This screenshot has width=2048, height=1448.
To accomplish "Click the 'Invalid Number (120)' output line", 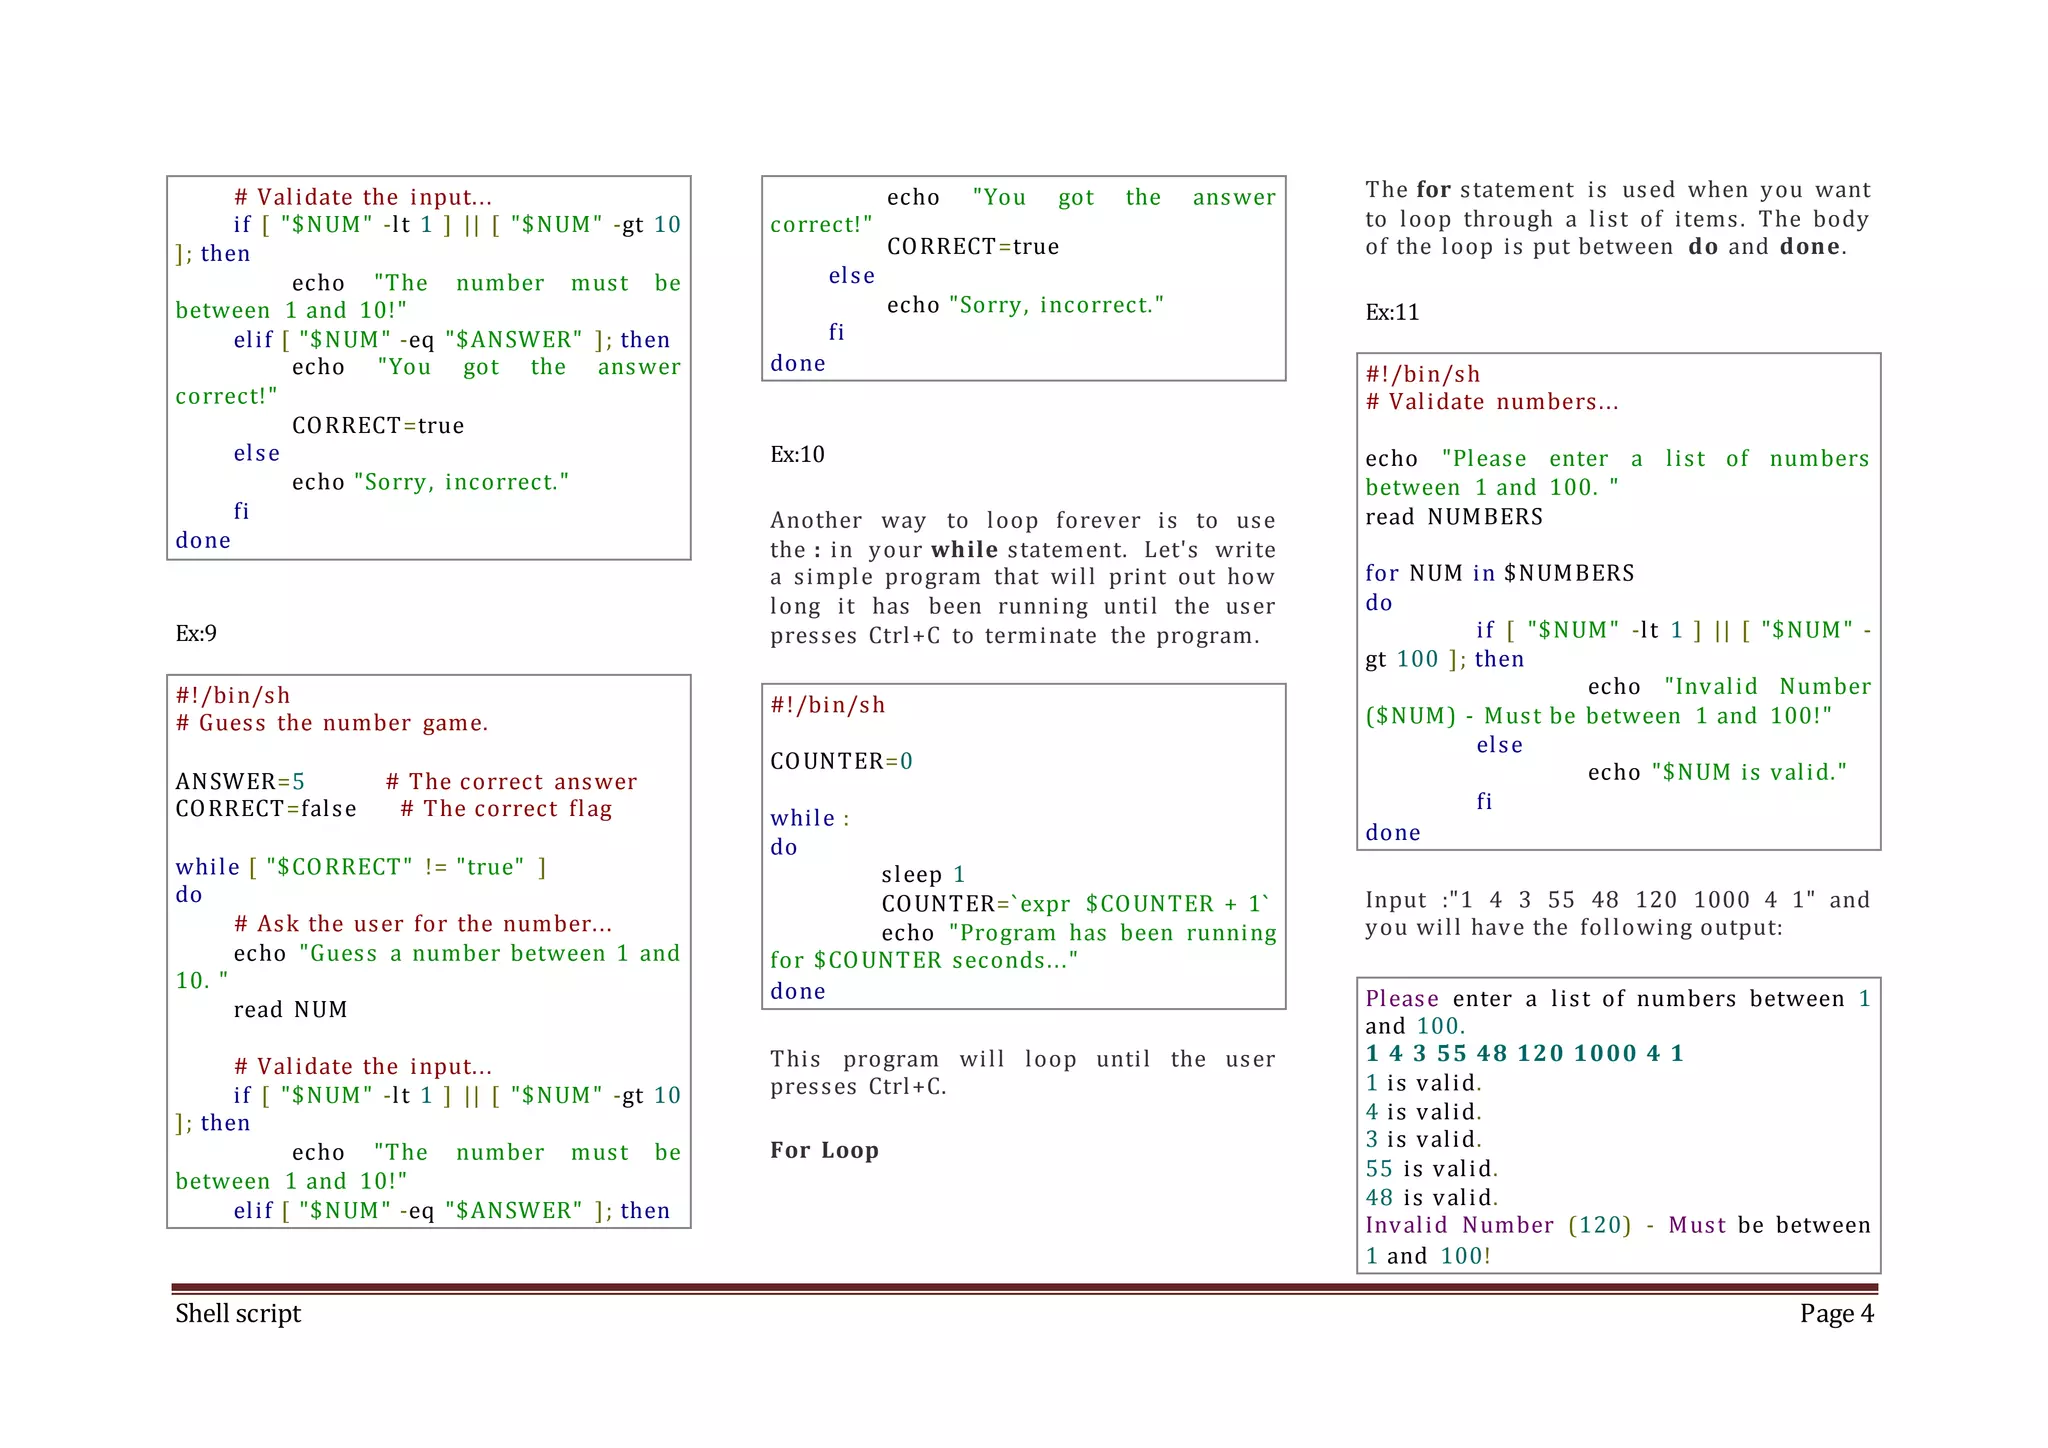I will pos(1497,1225).
